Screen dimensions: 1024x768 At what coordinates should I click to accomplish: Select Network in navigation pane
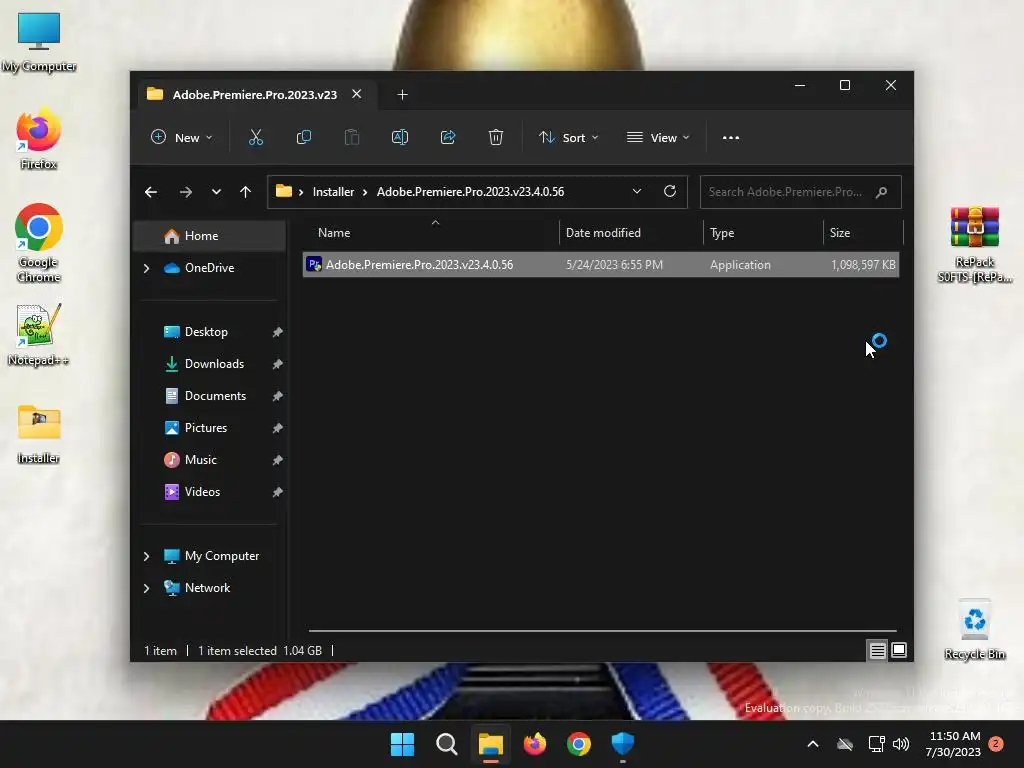(207, 588)
